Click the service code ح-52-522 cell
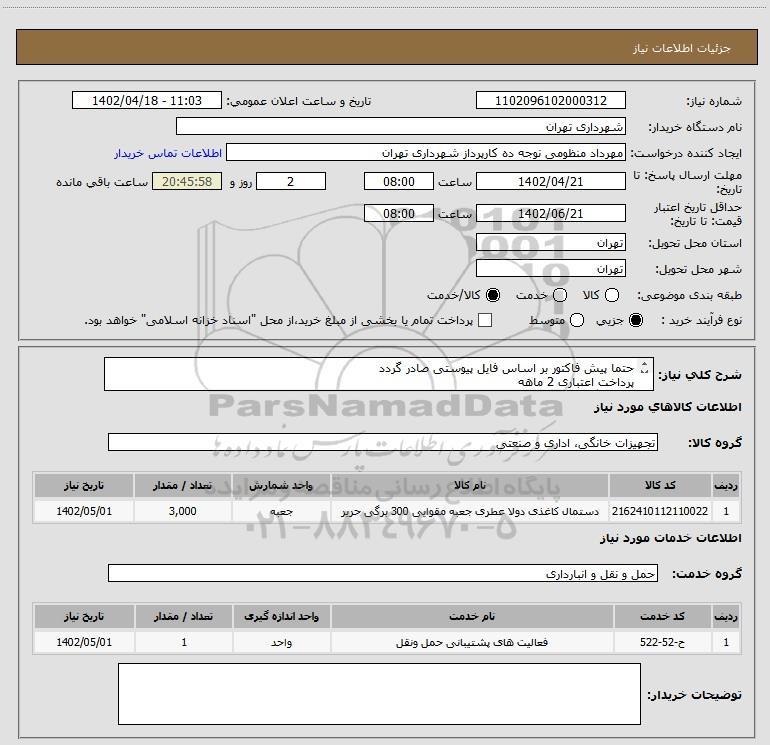The image size is (770, 745). (x=662, y=642)
